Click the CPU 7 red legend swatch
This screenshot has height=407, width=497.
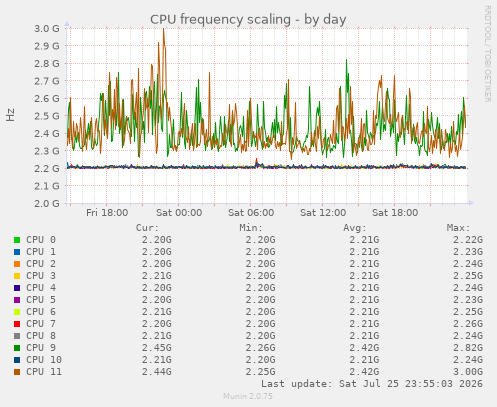17,324
